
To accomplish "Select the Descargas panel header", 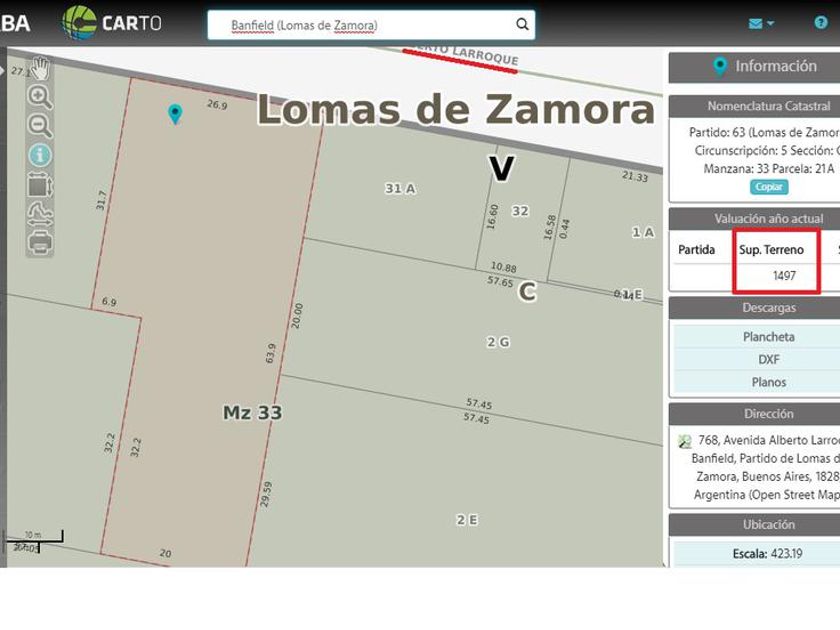I will point(754,308).
